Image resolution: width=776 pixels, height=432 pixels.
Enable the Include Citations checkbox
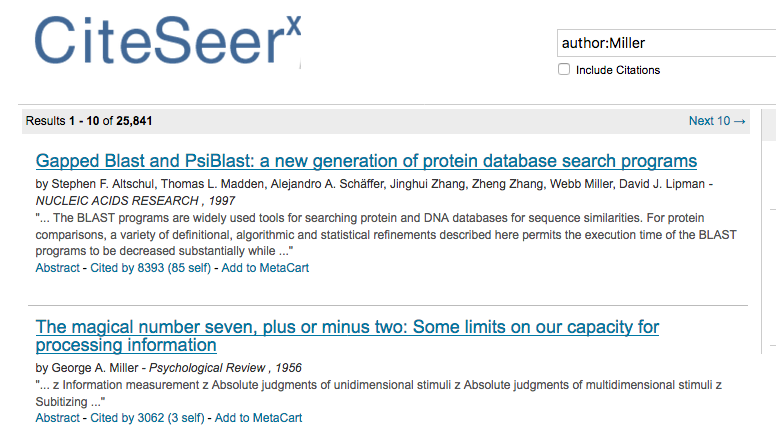click(564, 69)
